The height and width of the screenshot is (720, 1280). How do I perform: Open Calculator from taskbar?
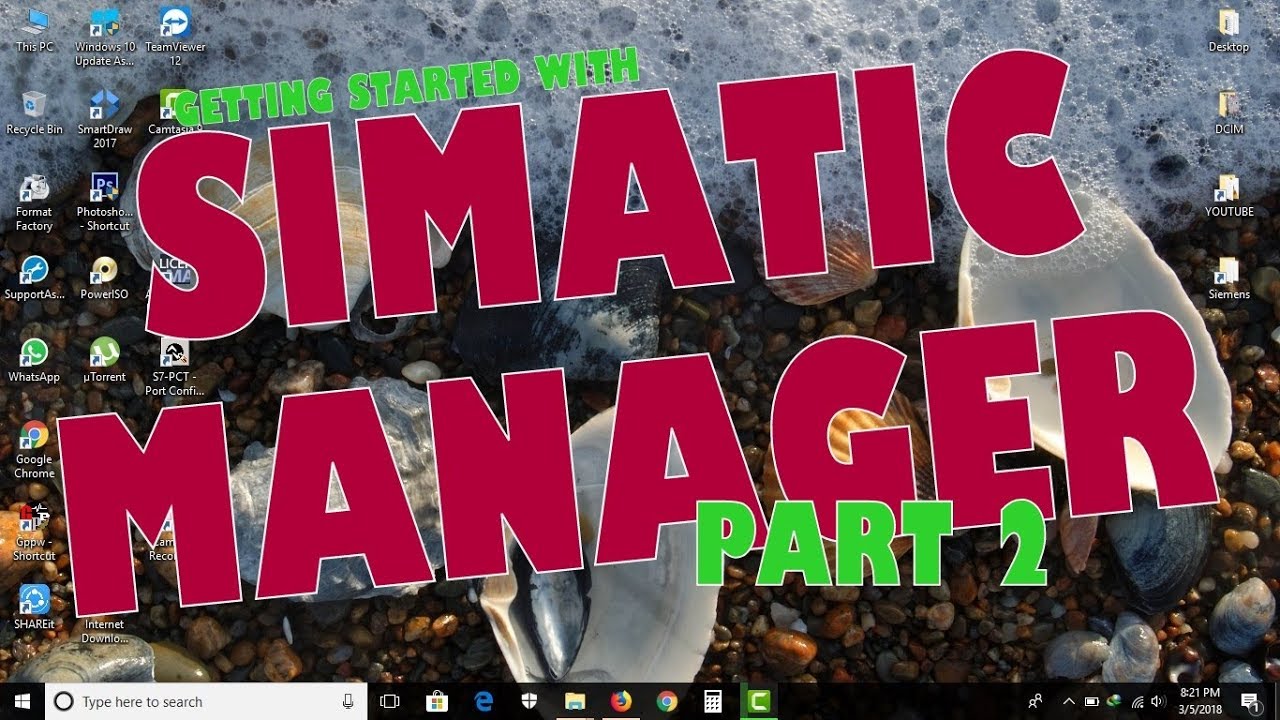[x=713, y=702]
